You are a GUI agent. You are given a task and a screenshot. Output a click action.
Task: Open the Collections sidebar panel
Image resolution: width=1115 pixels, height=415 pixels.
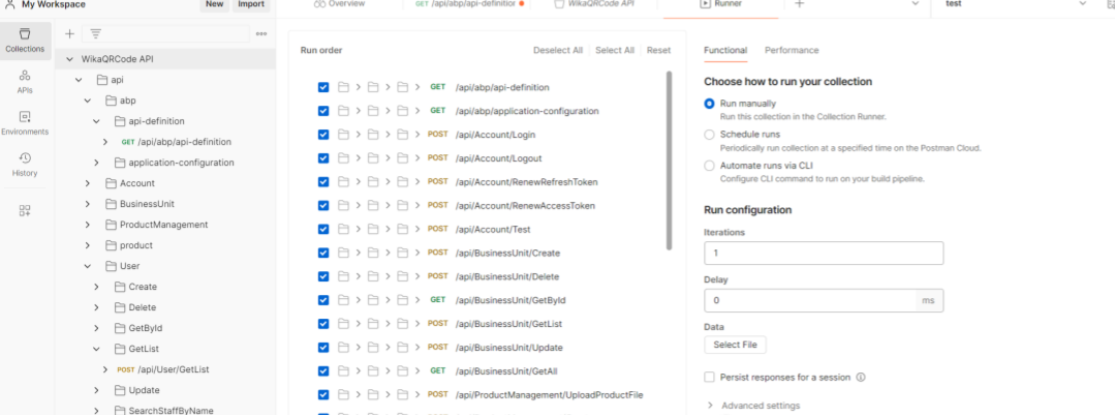(x=25, y=41)
